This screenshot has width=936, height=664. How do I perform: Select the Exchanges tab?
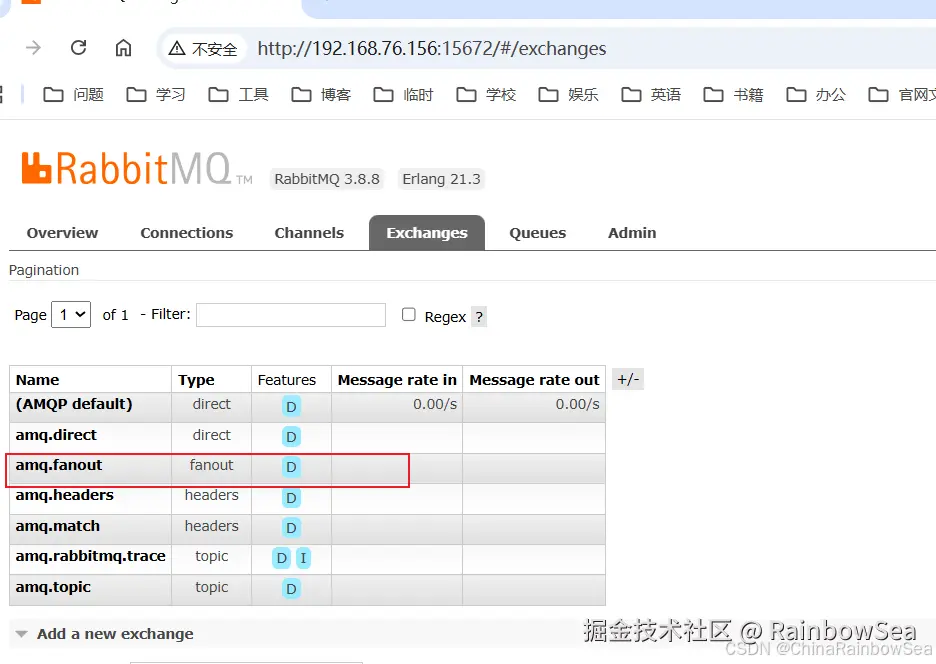click(x=427, y=233)
